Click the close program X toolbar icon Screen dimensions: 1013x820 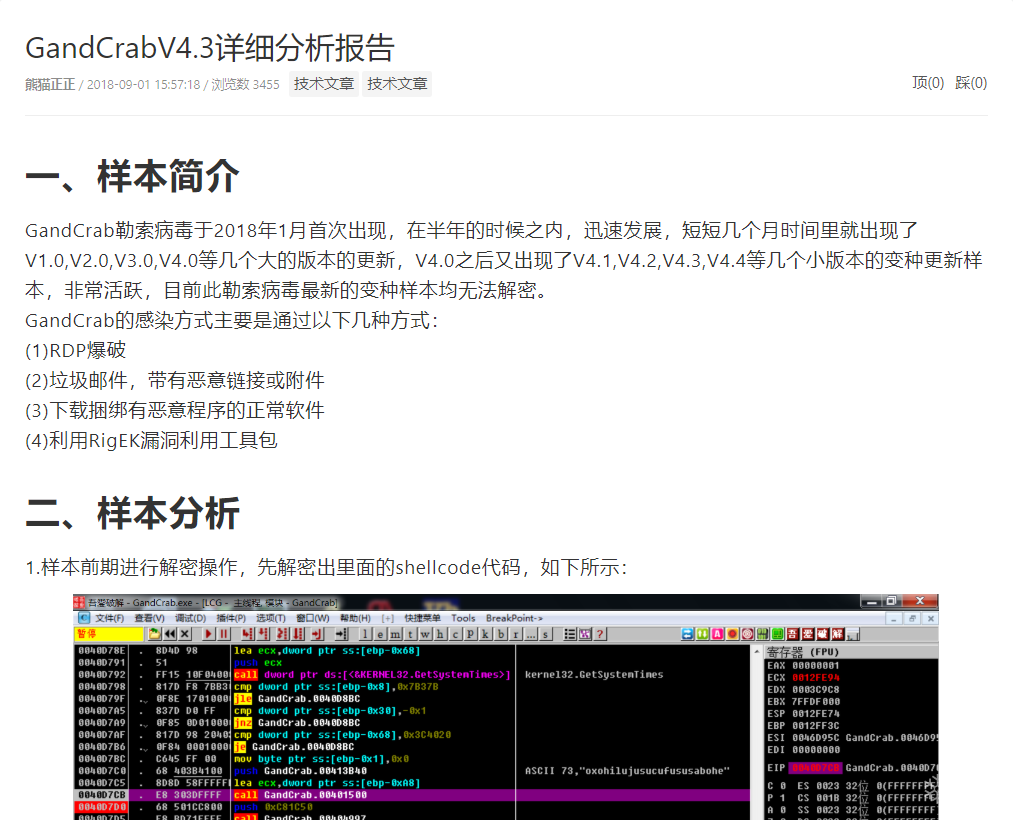[x=185, y=634]
